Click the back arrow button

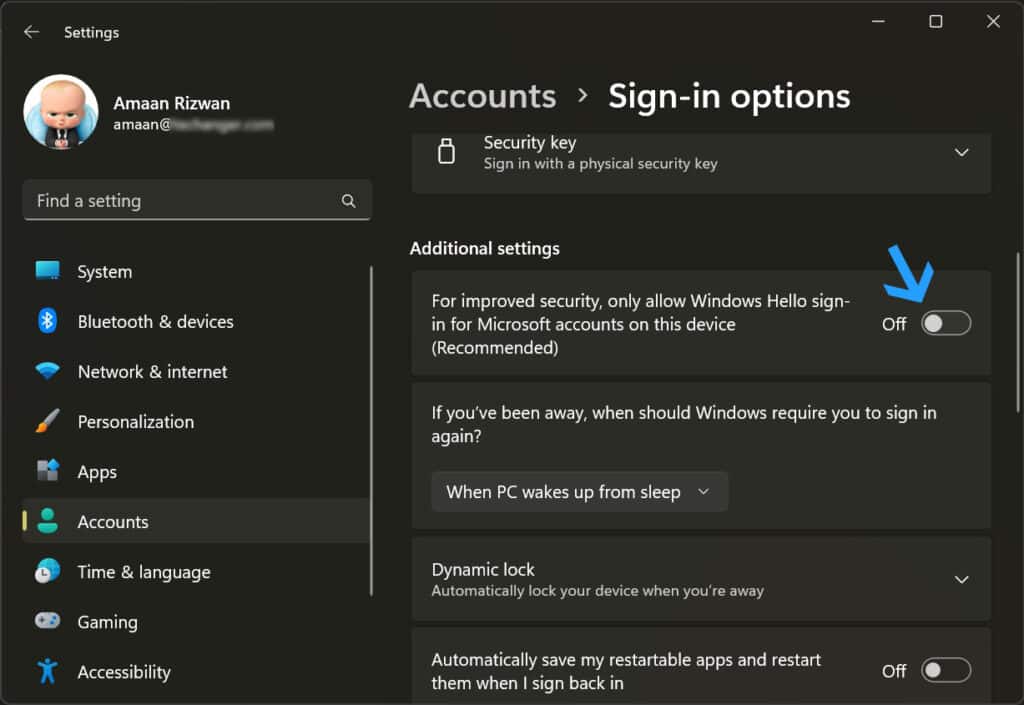[31, 31]
